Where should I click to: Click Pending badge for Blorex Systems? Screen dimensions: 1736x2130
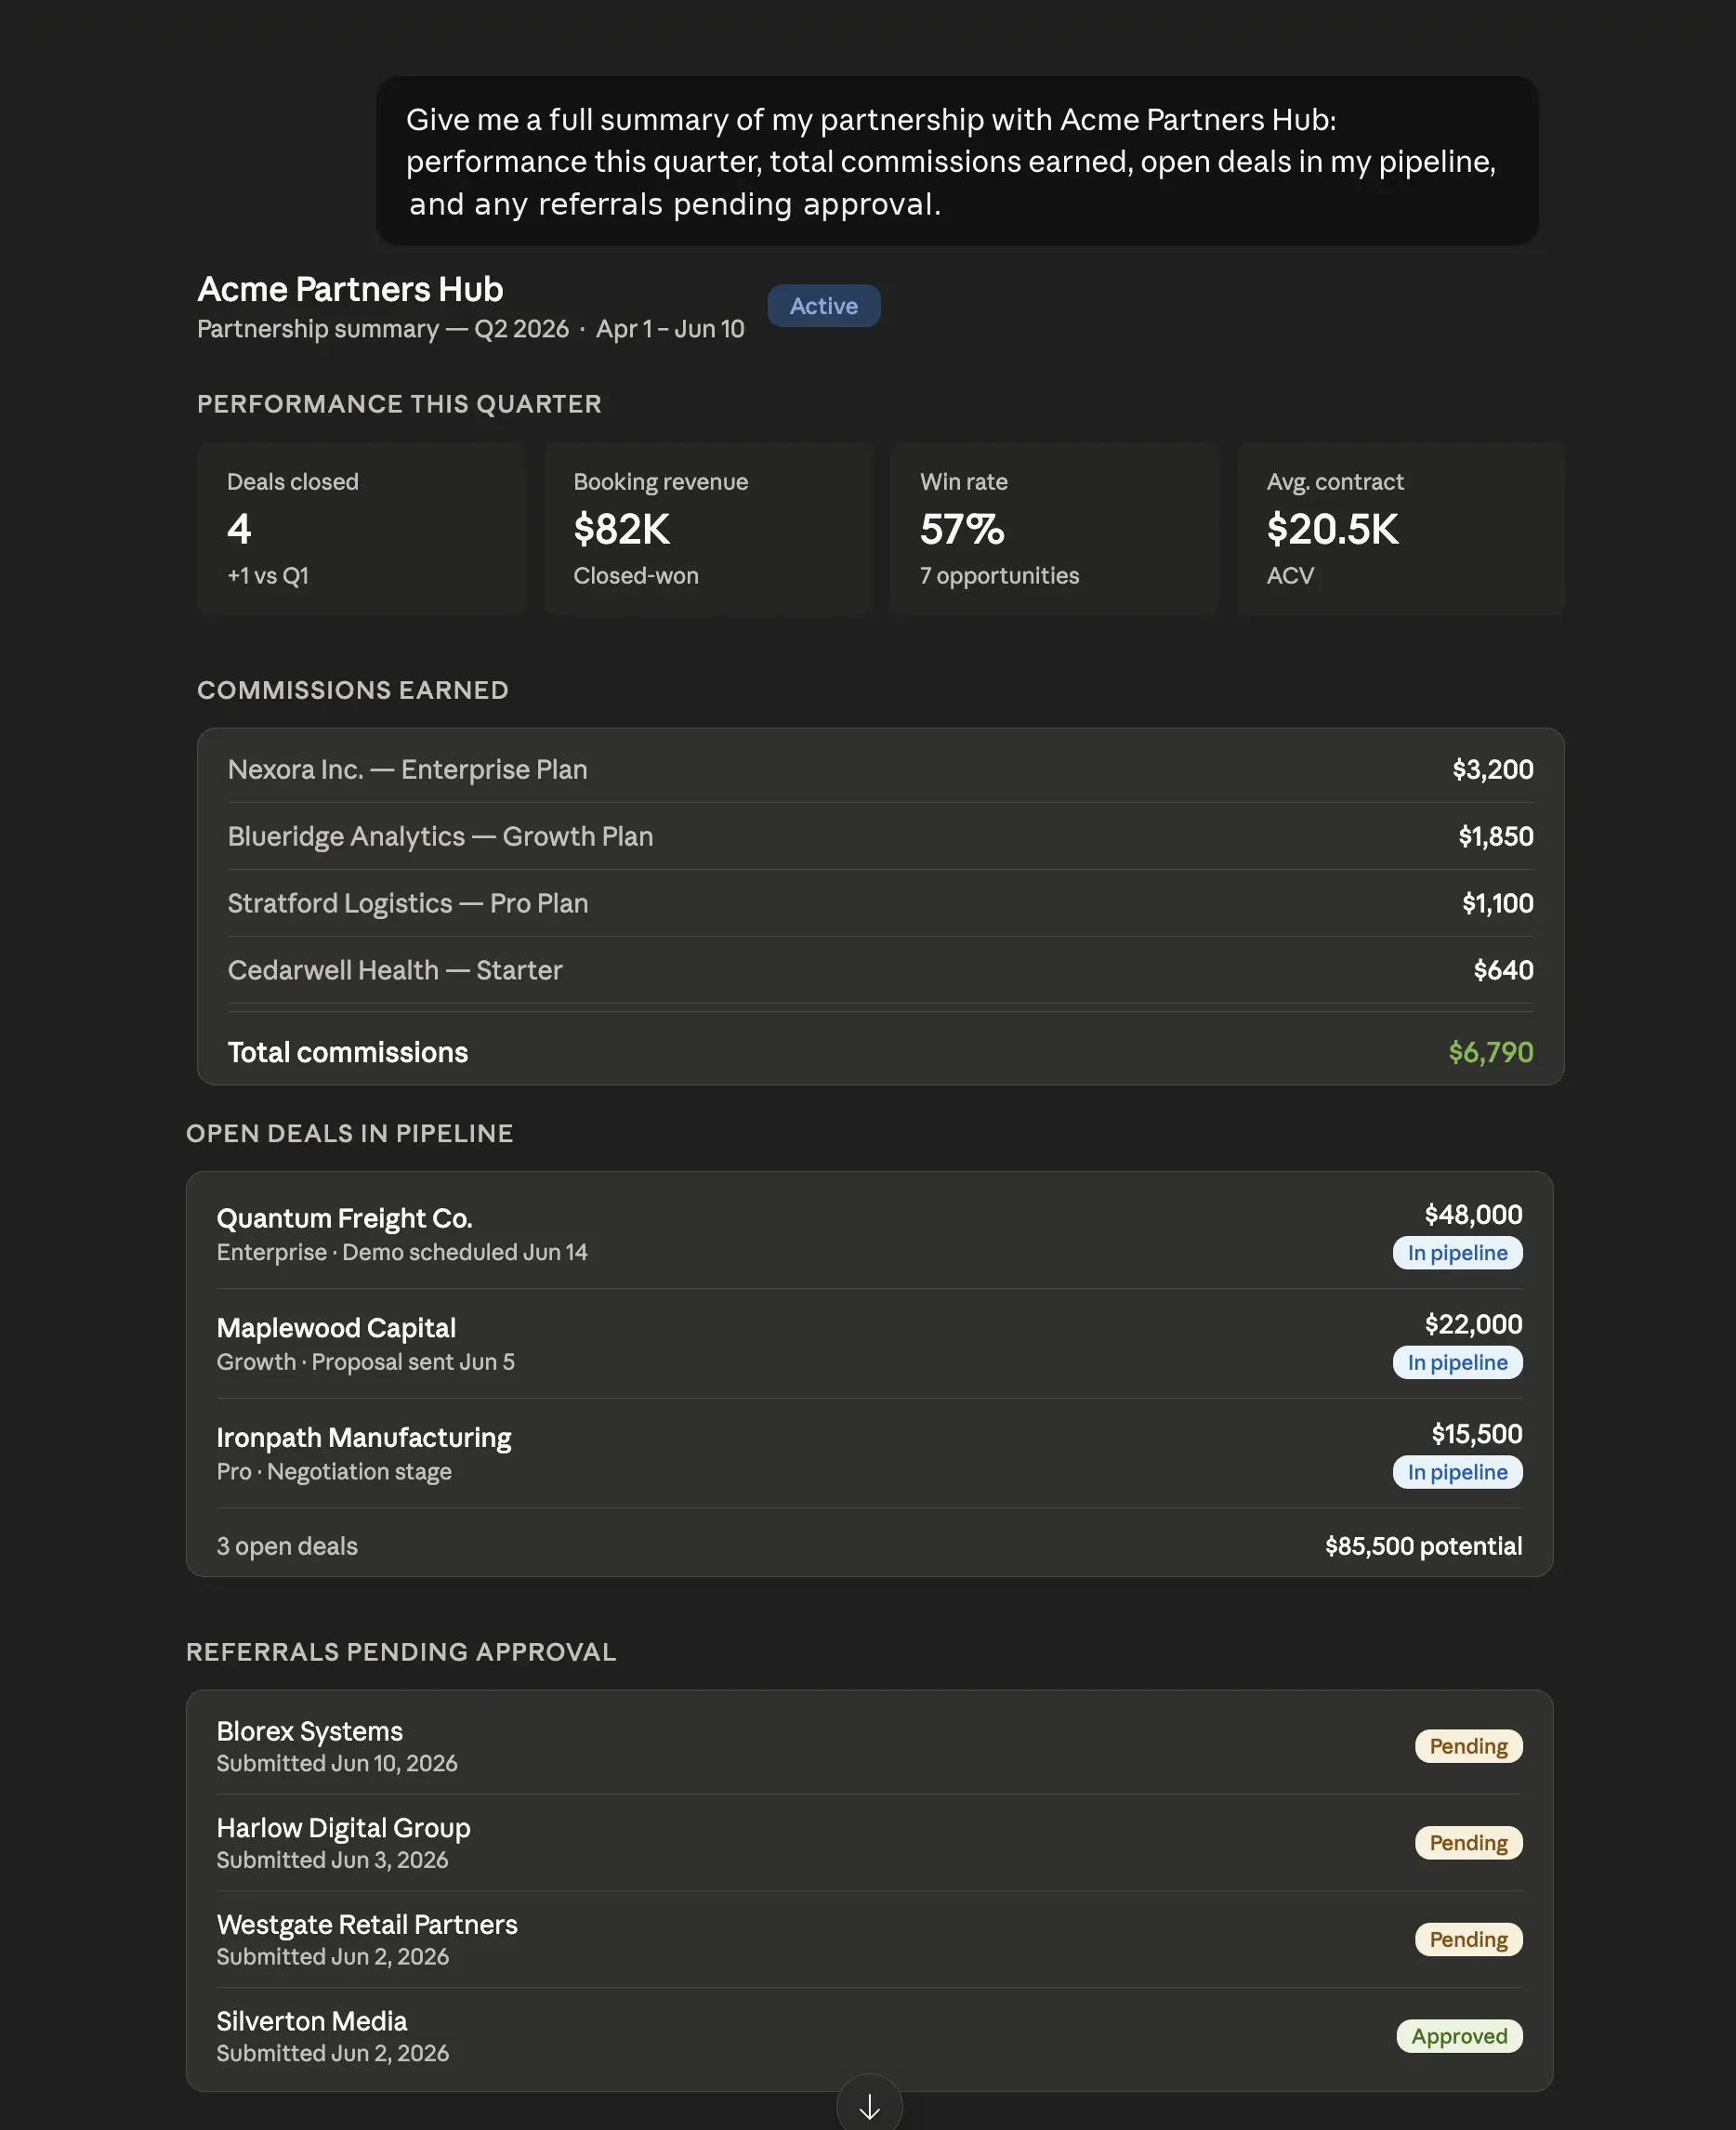click(1468, 1746)
